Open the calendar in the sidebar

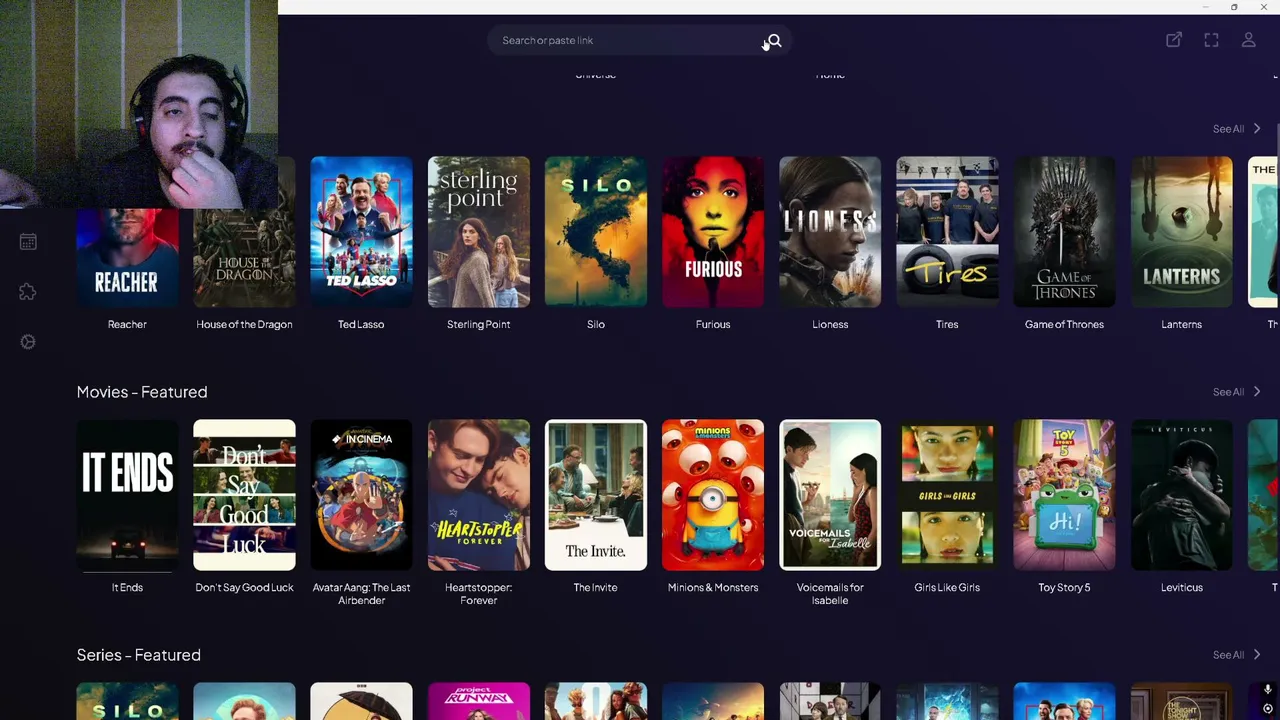(28, 242)
